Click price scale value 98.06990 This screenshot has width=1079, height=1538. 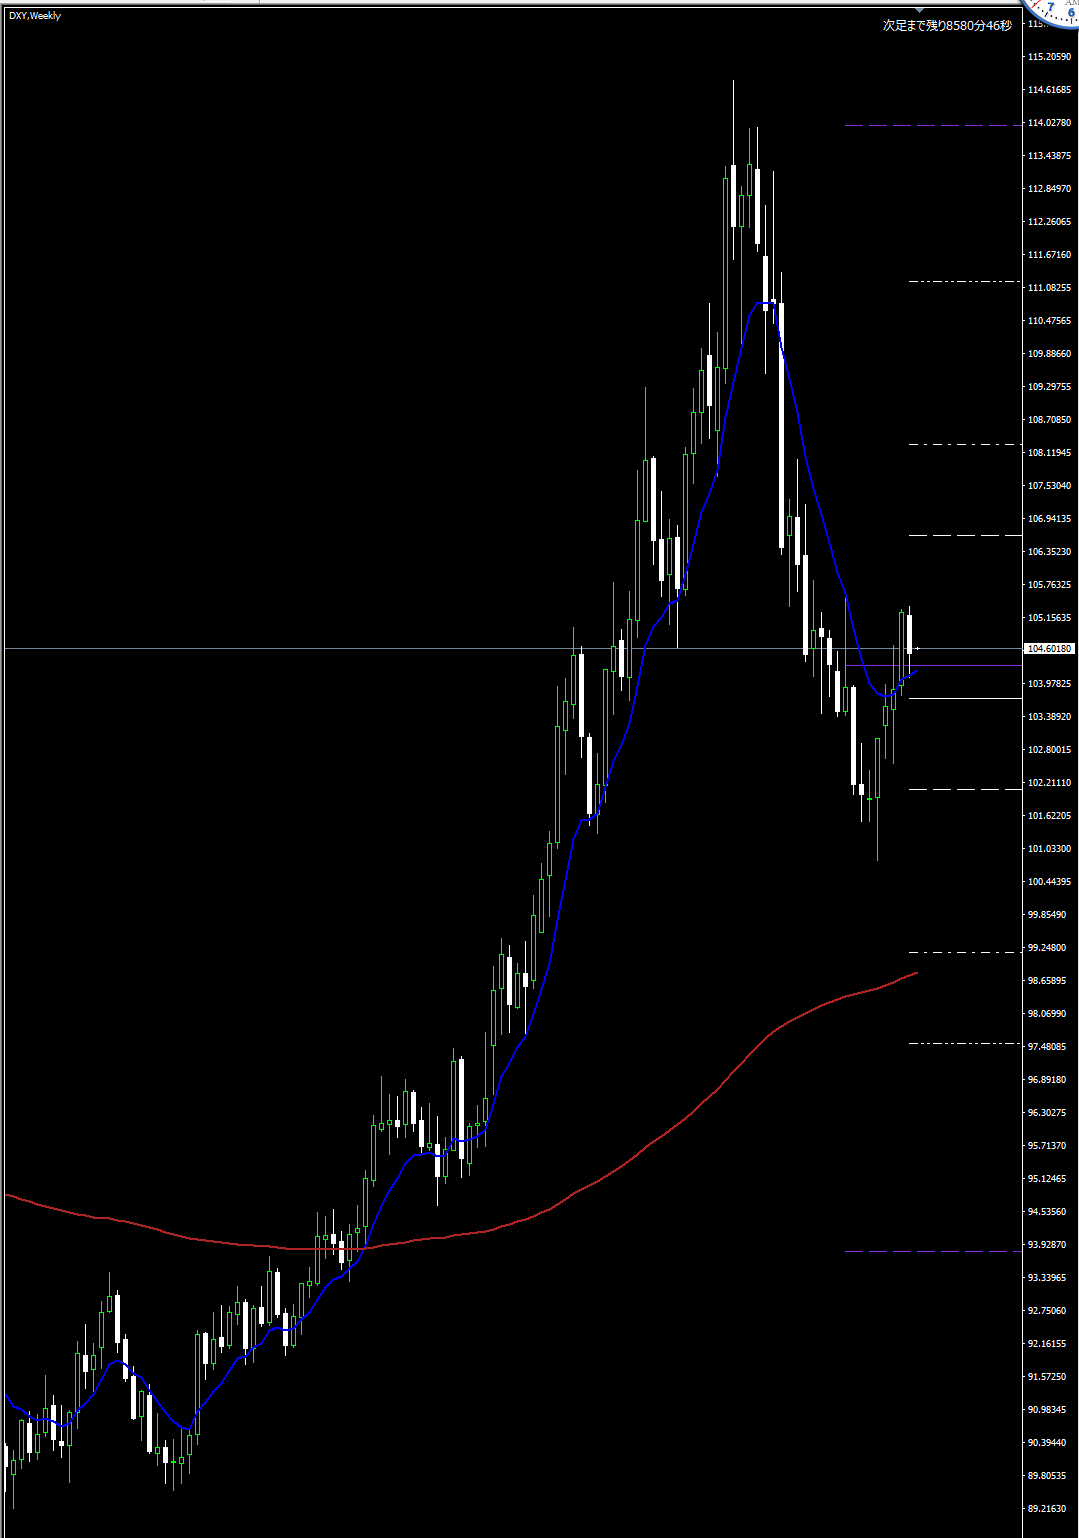point(1047,1014)
